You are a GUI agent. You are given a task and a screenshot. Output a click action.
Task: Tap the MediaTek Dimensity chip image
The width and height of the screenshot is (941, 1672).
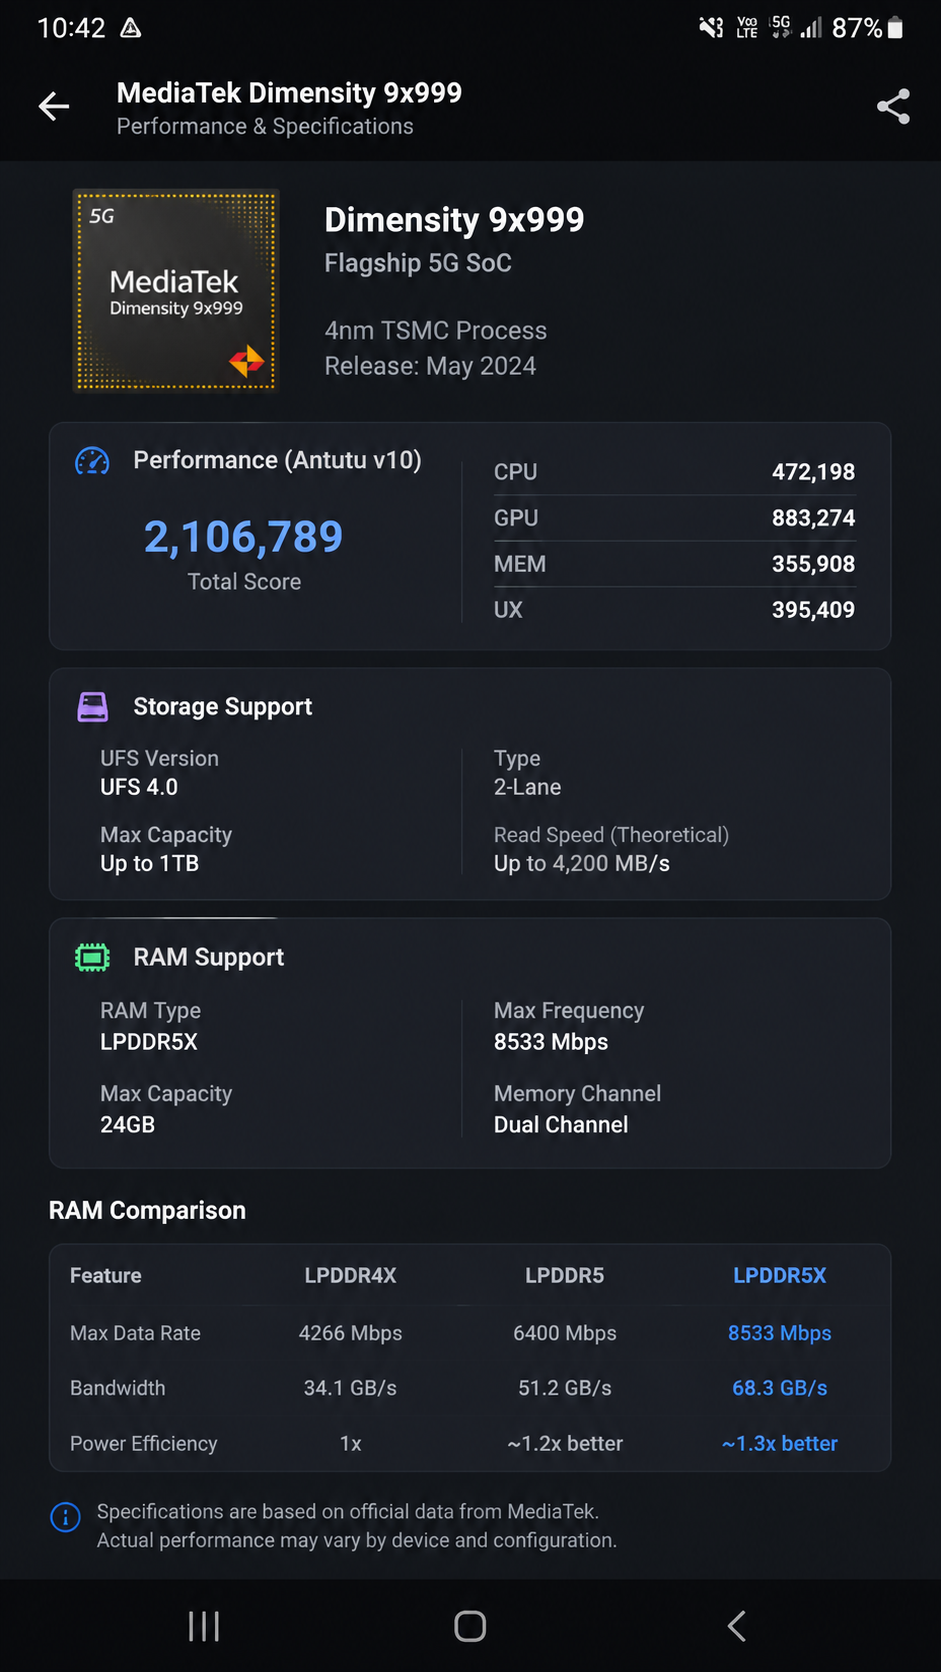pyautogui.click(x=176, y=290)
